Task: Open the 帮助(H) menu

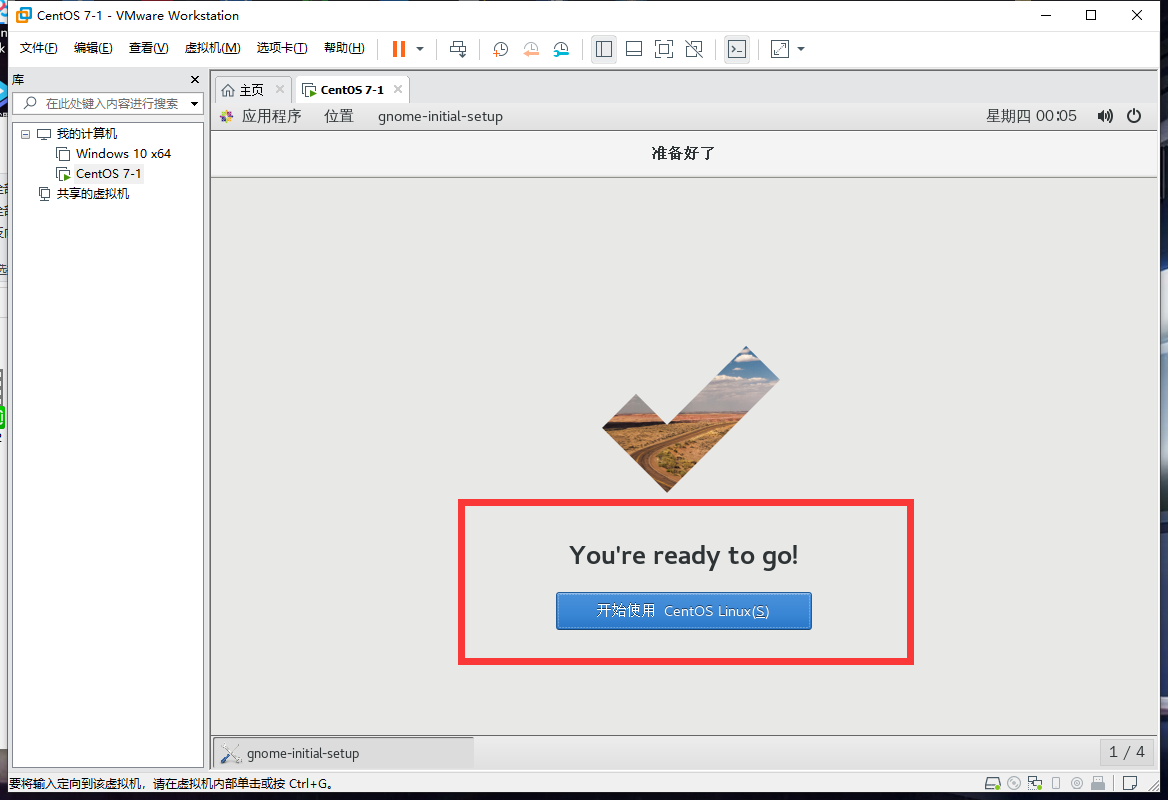Action: [x=344, y=48]
